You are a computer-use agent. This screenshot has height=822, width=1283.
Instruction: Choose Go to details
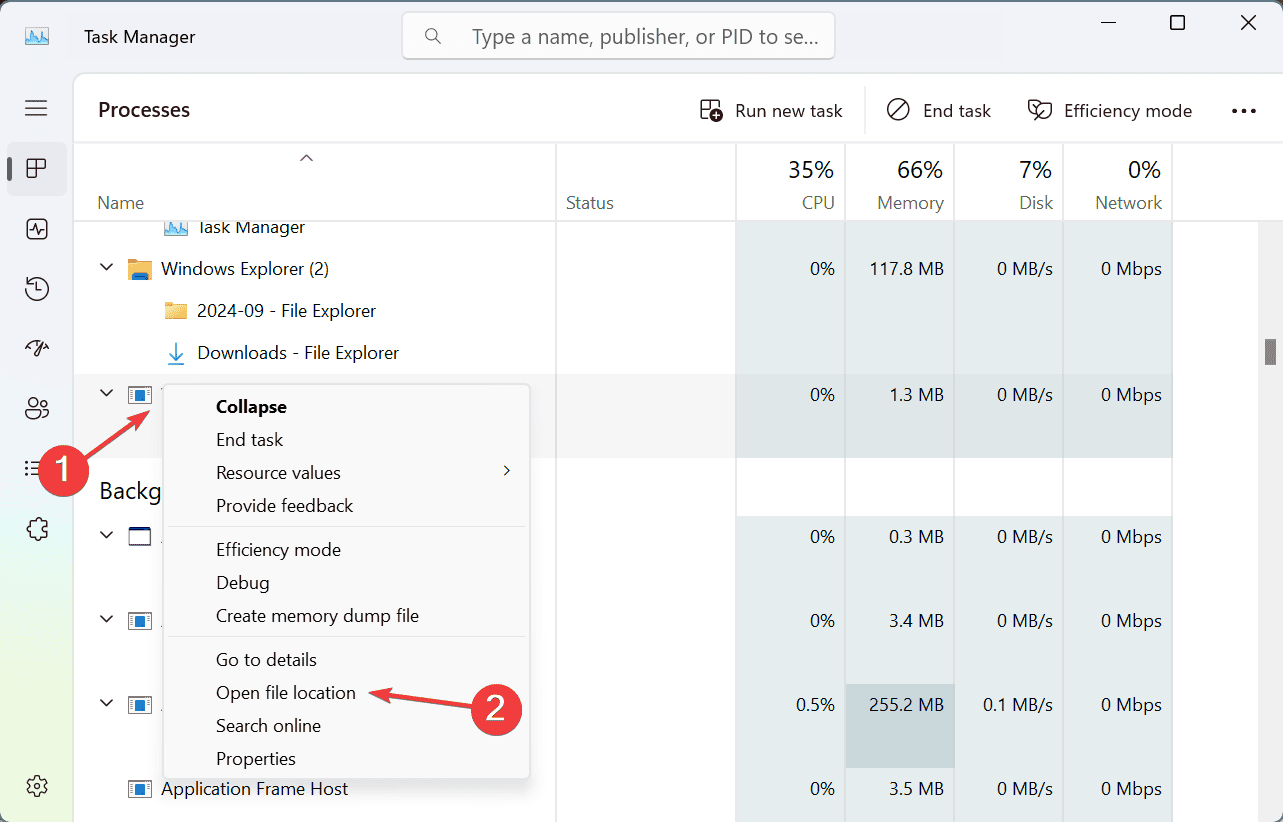tap(346, 660)
